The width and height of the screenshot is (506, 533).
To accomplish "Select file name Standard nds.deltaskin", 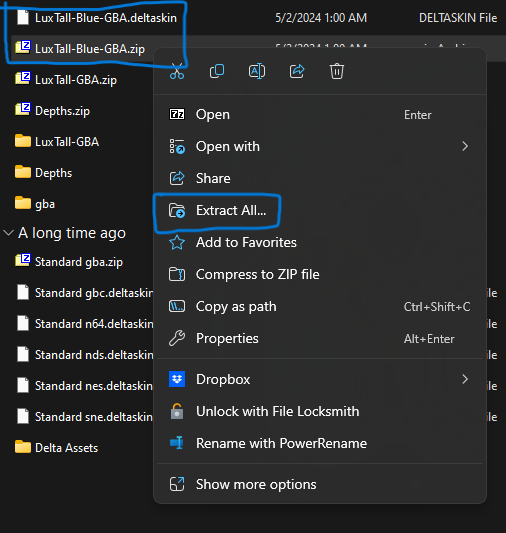I will click(94, 355).
